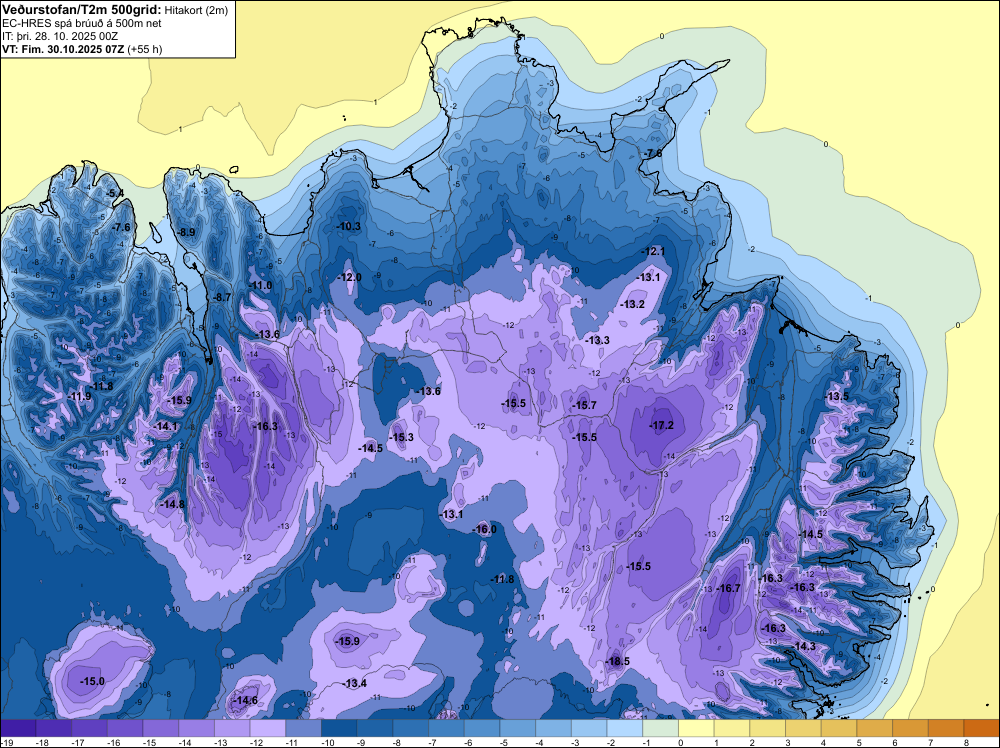Select the 'IT: þri. 28. 10. 2025 00Z' line
The image size is (1000, 748).
pos(60,36)
